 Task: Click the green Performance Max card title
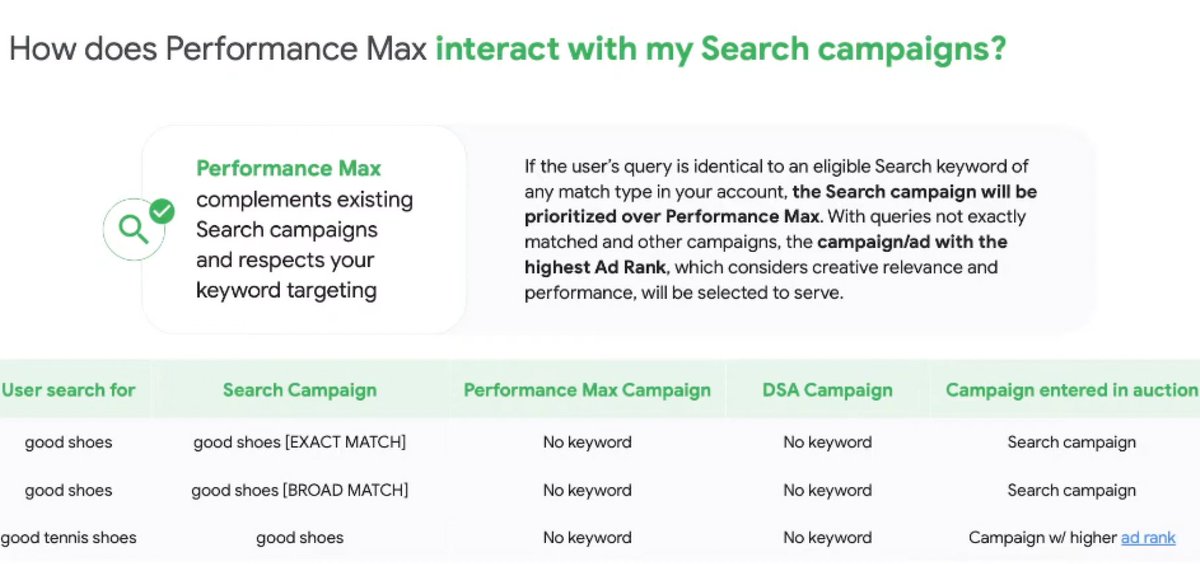(288, 168)
